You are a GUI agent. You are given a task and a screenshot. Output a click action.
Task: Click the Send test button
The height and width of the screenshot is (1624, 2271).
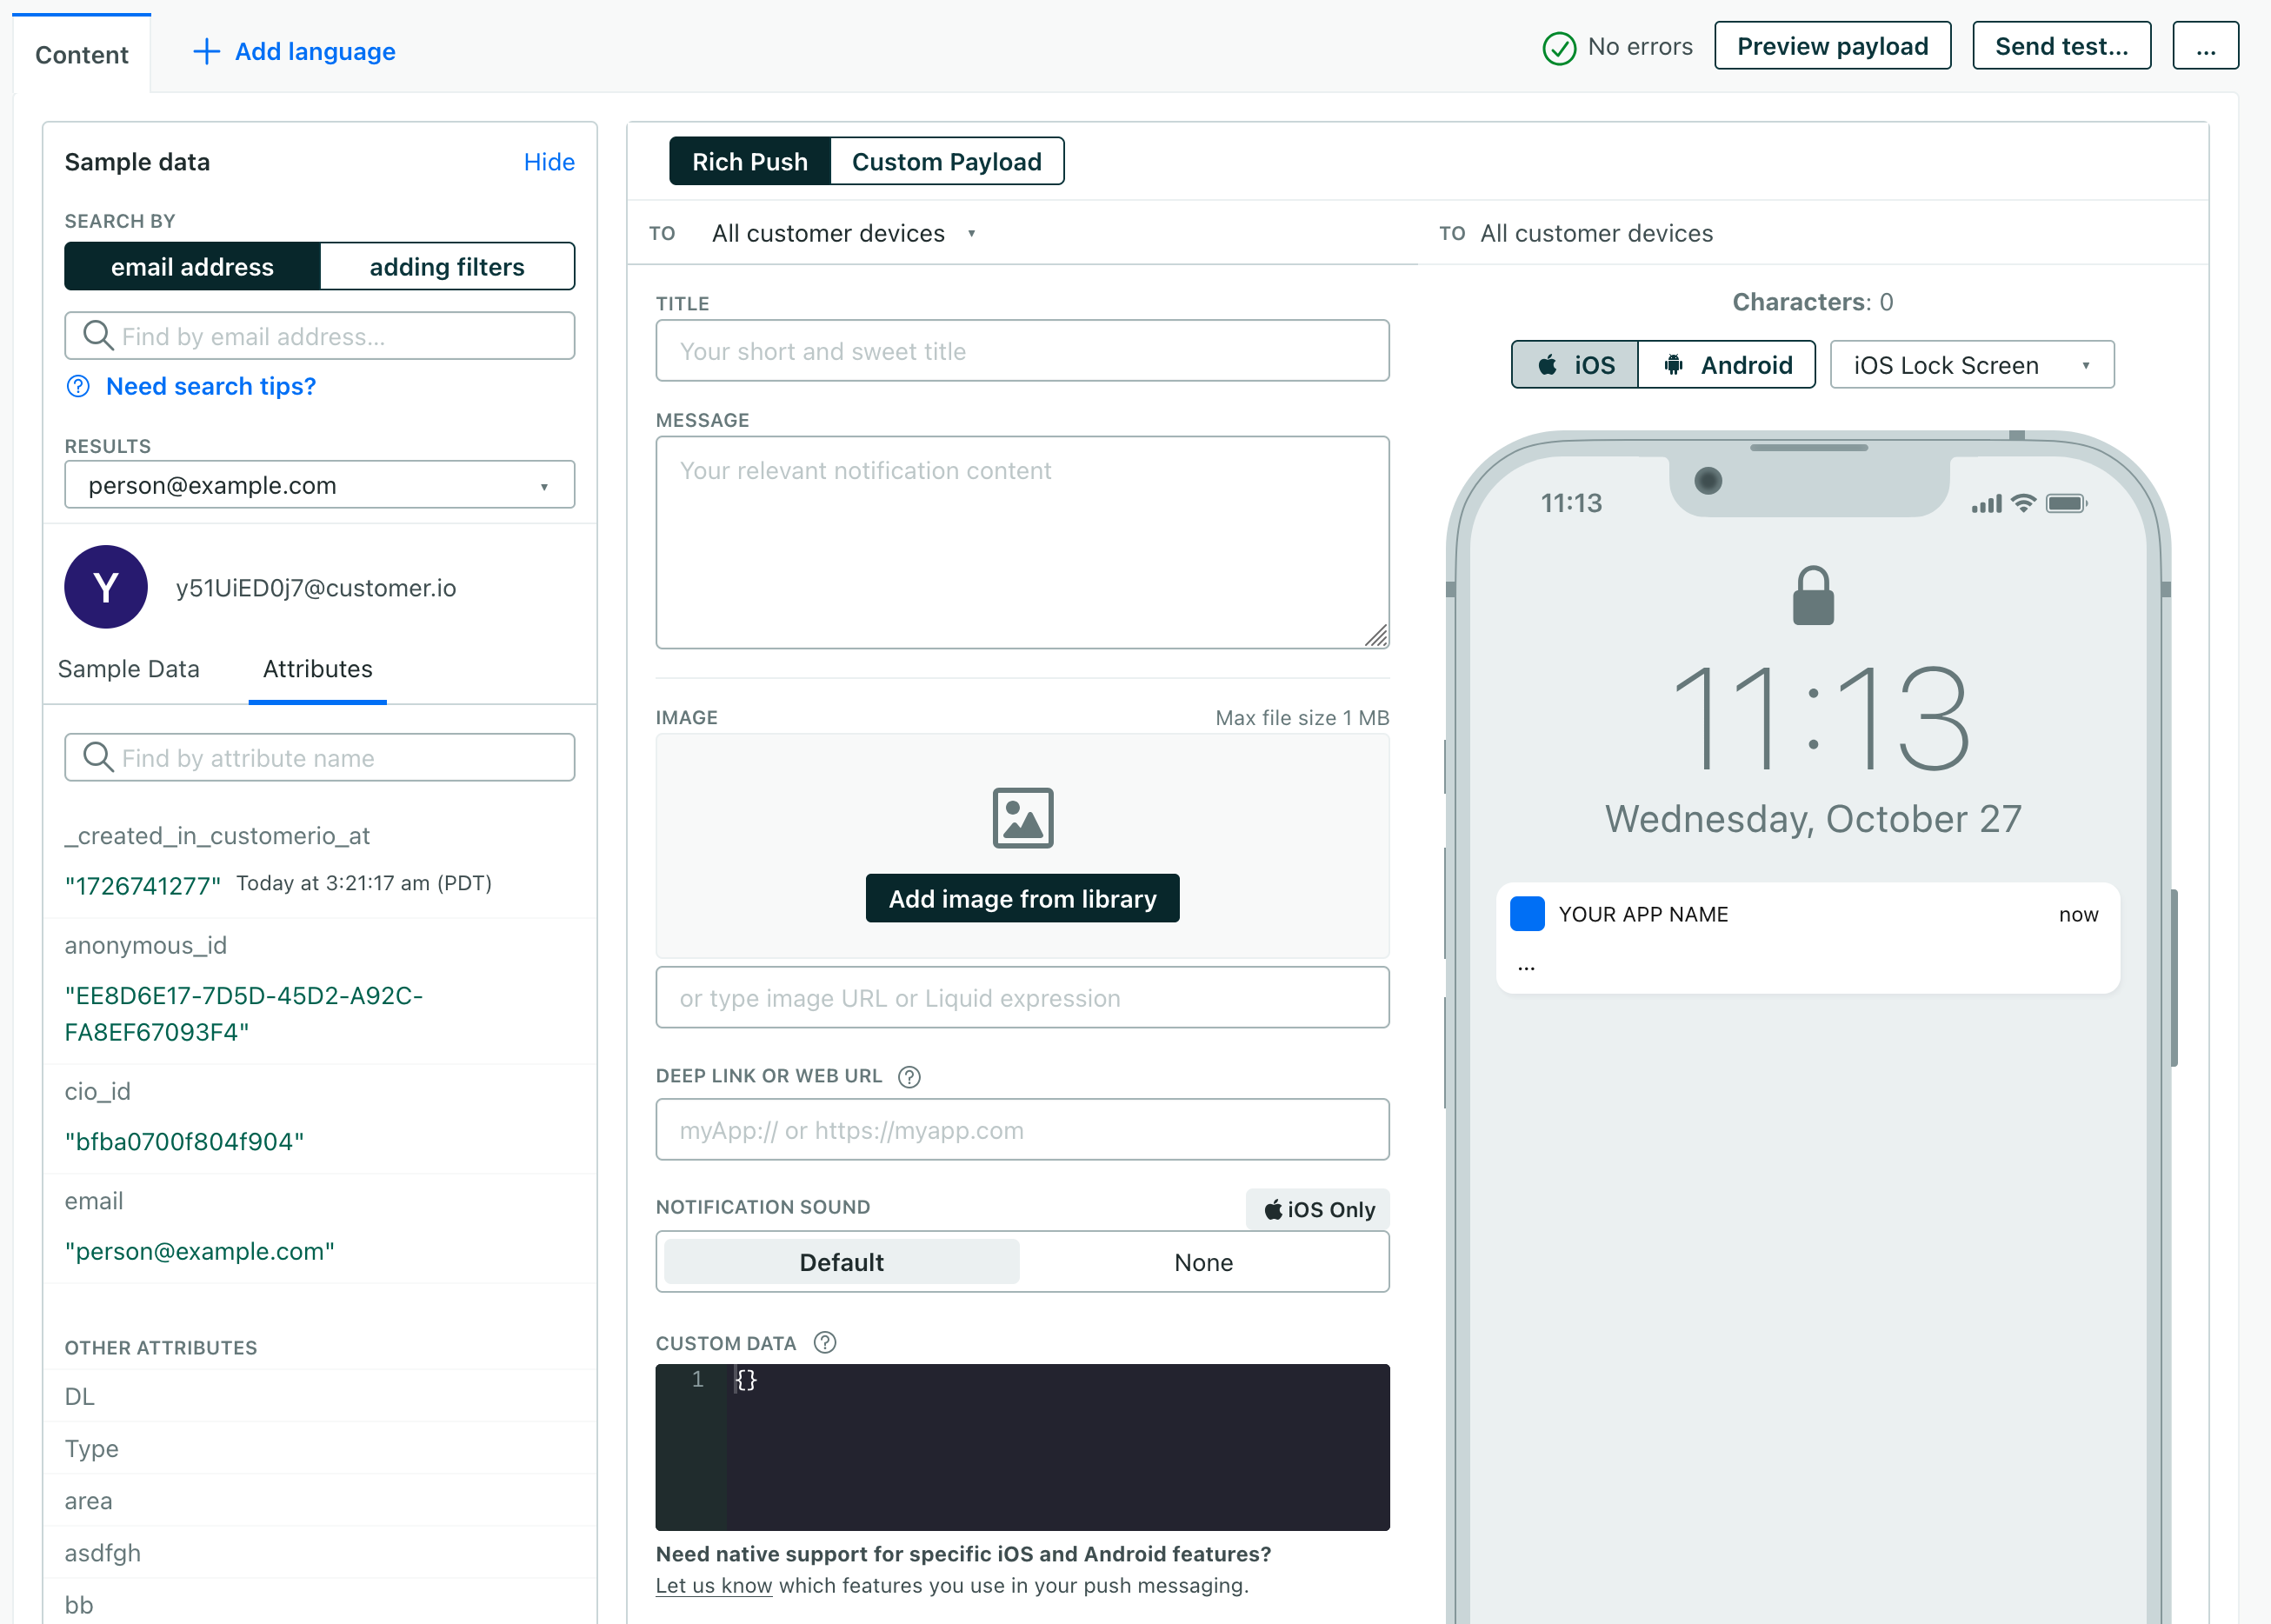2063,48
